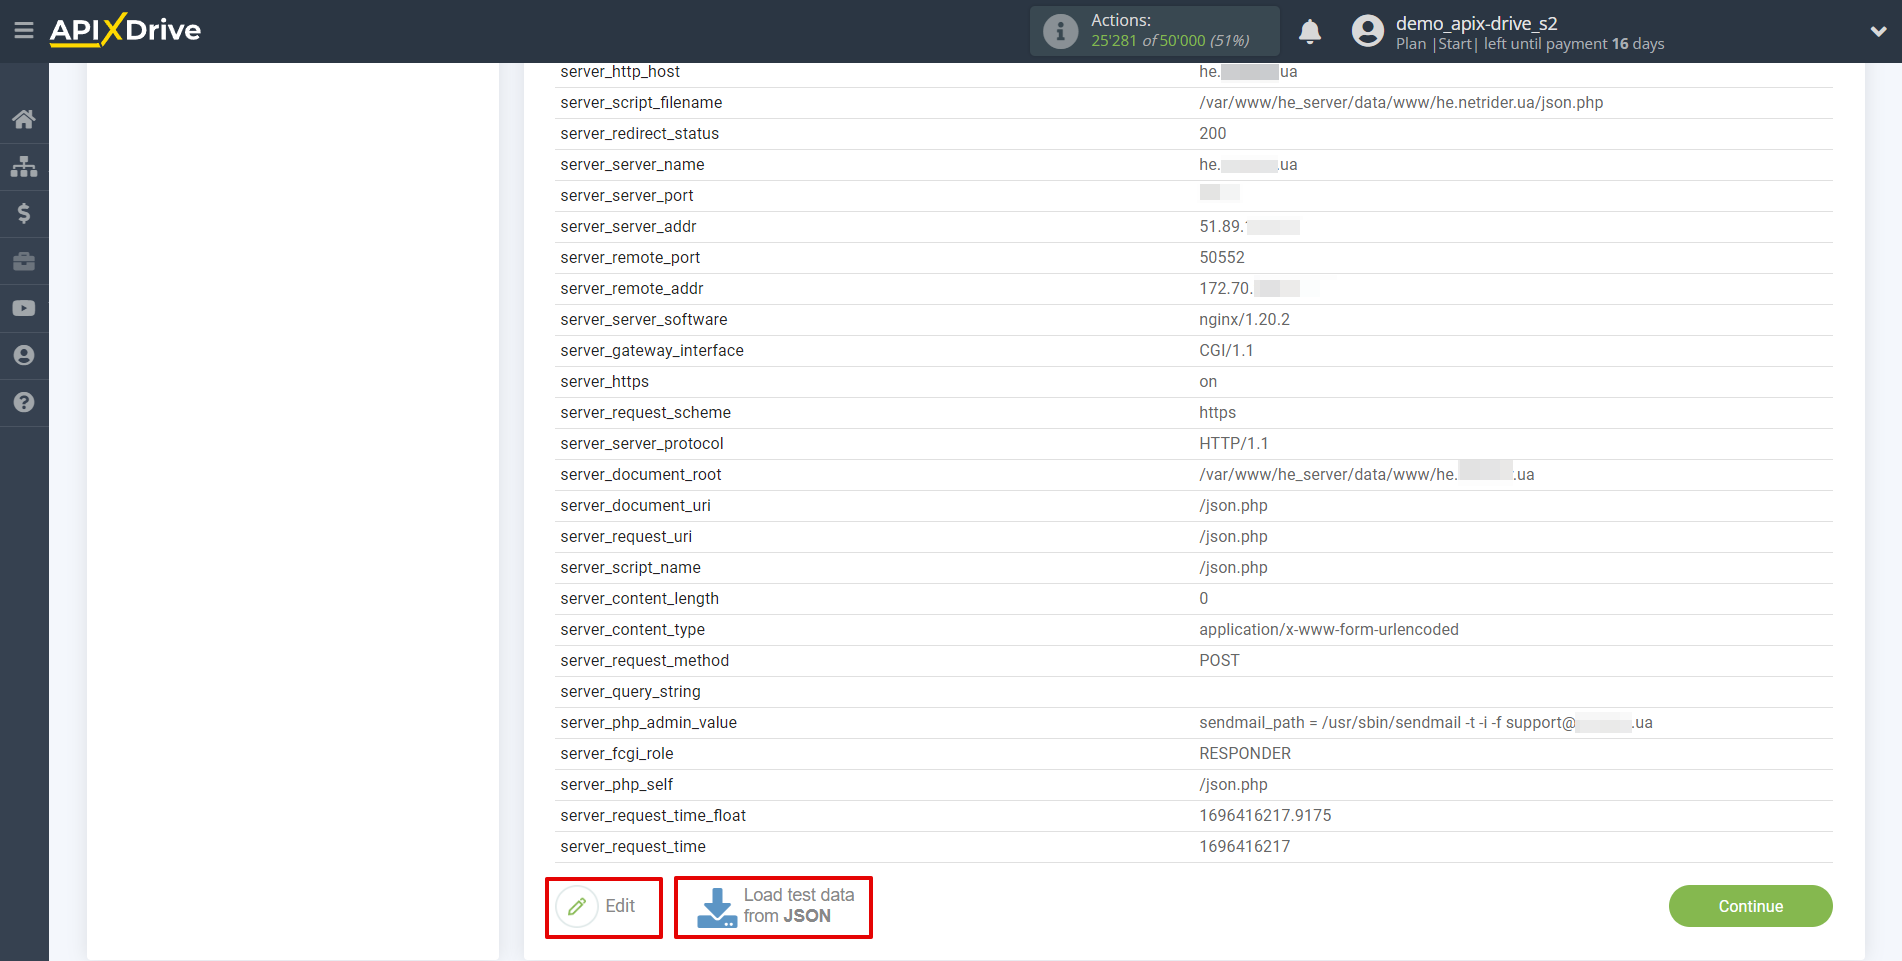Viewport: 1902px width, 961px height.
Task: Select the server_redirect_status value 200
Action: click(1212, 134)
